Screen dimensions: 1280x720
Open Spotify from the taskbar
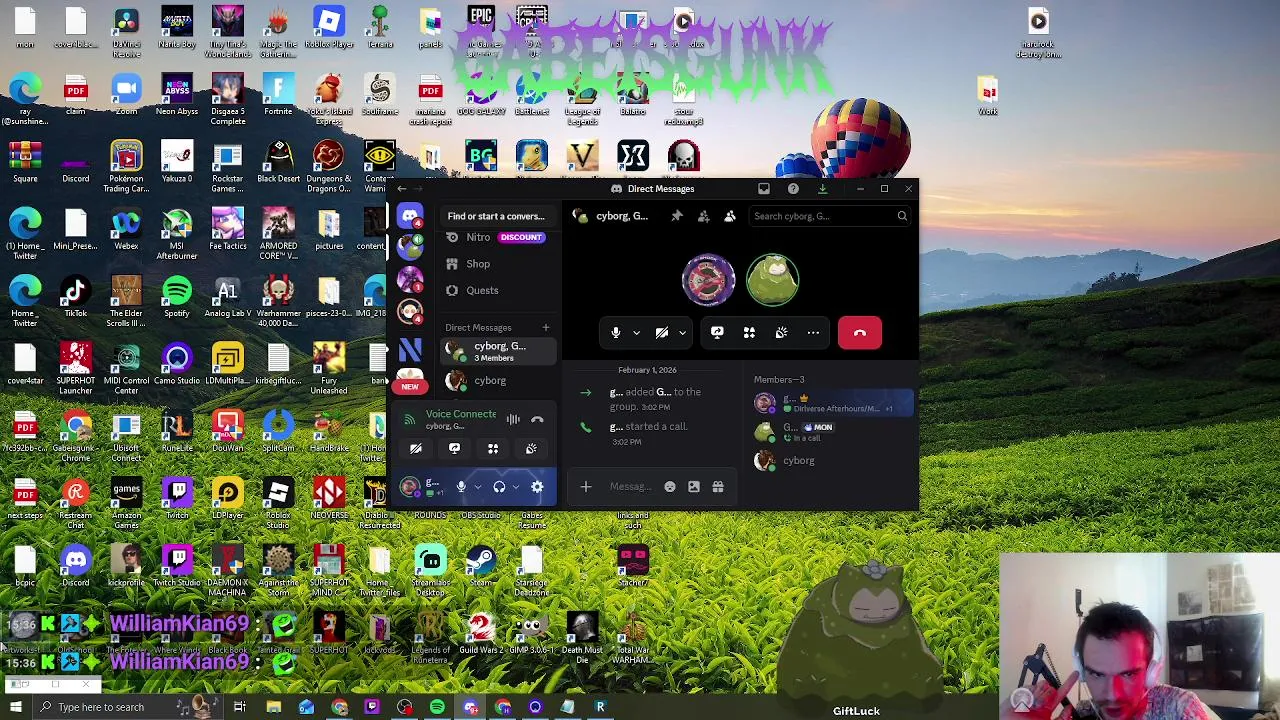(x=437, y=707)
